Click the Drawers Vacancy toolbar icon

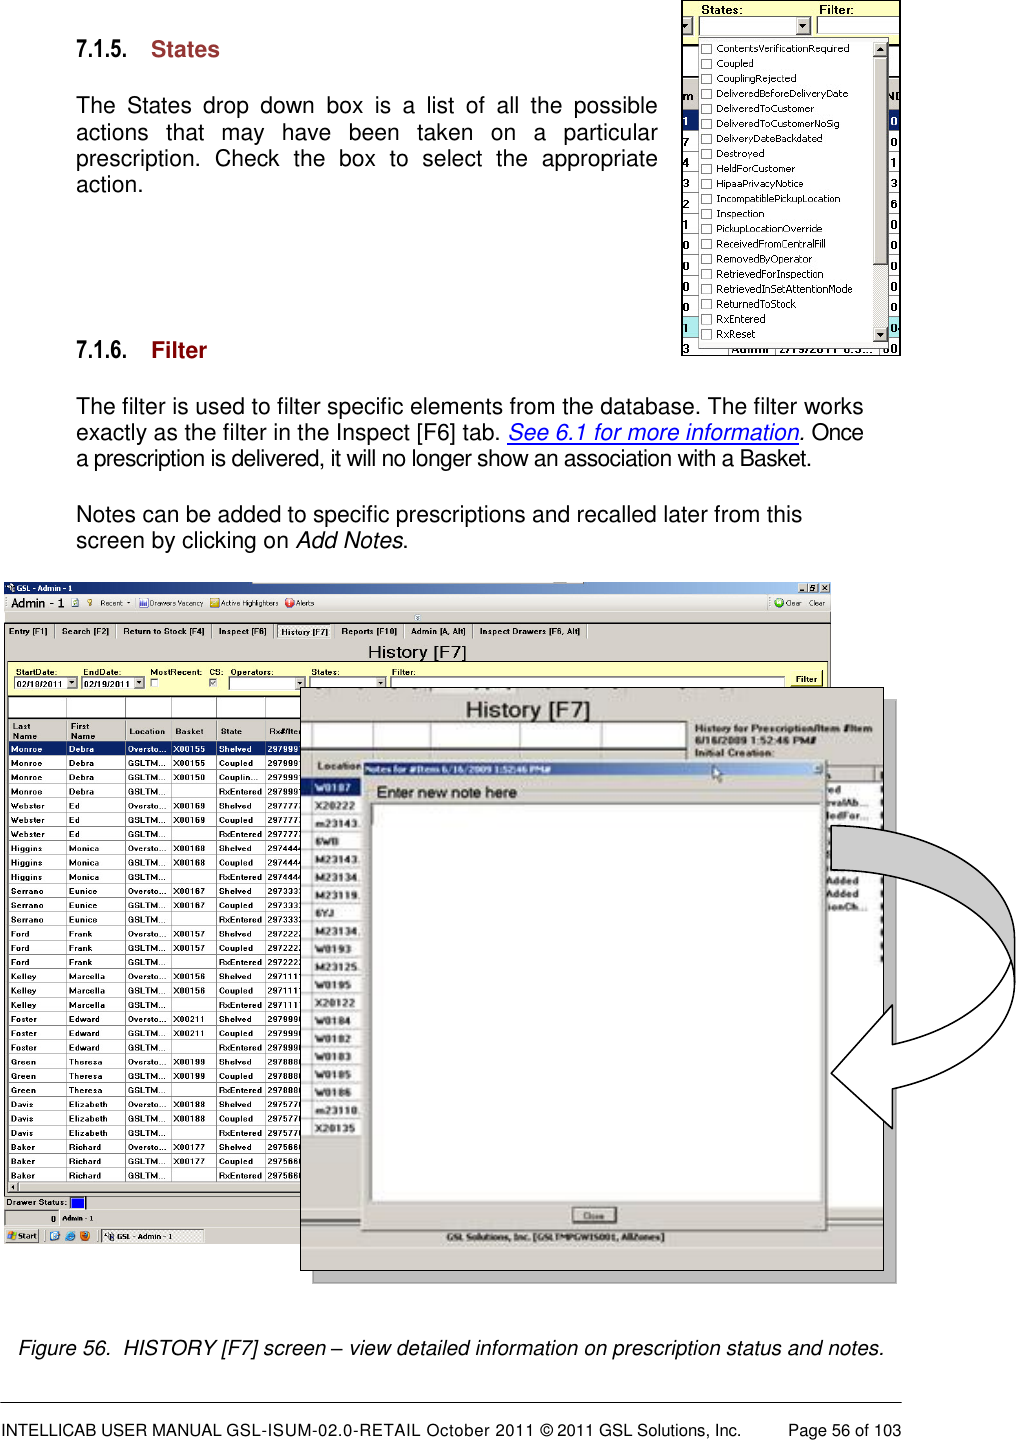pos(168,603)
